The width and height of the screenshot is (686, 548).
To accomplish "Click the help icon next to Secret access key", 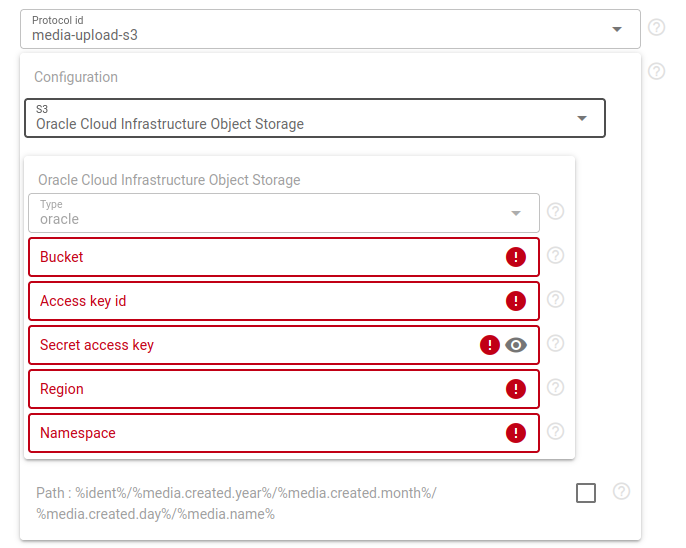I will click(556, 343).
